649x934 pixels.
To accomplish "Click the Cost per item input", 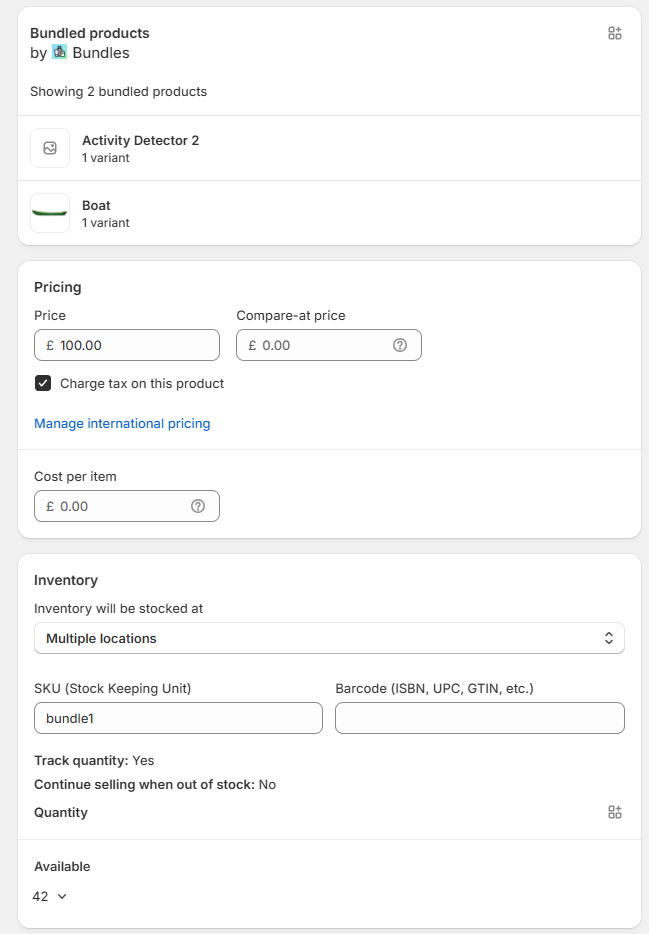I will point(127,506).
